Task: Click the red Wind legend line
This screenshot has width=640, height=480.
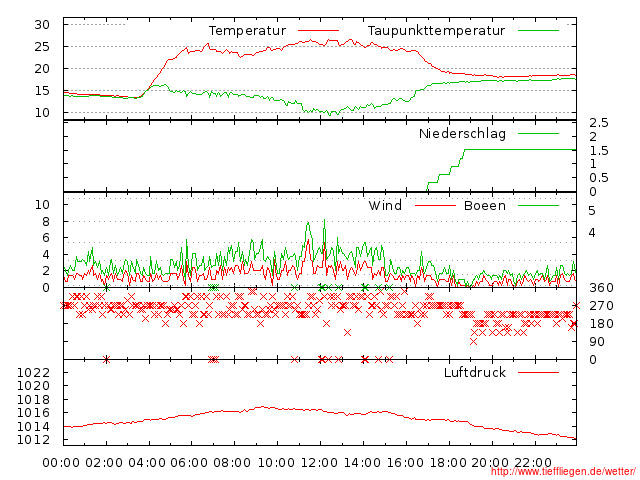Action: coord(435,205)
